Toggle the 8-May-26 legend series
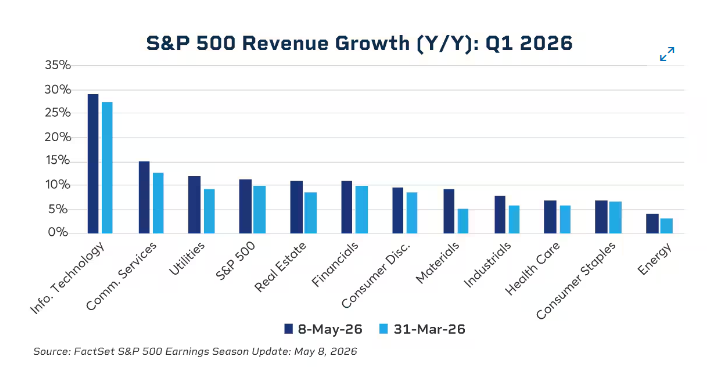 323,329
